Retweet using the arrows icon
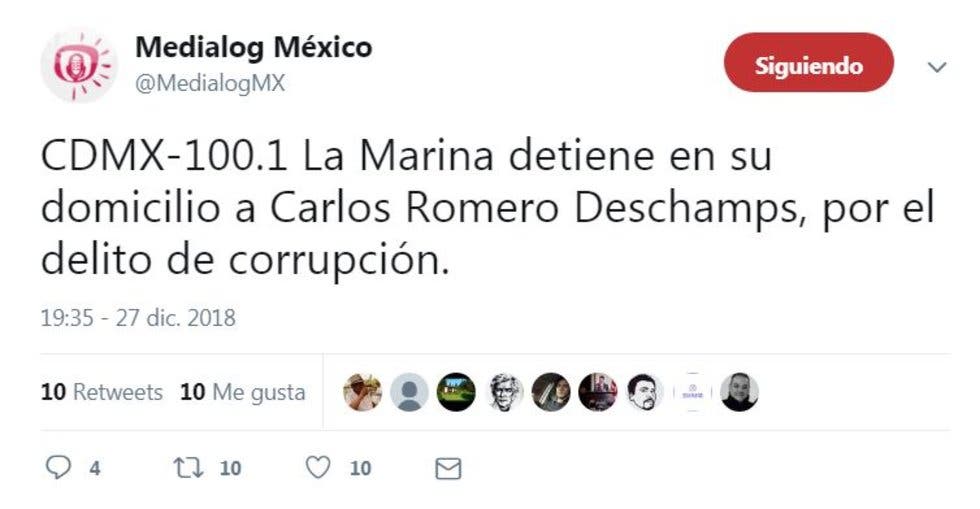 point(188,468)
